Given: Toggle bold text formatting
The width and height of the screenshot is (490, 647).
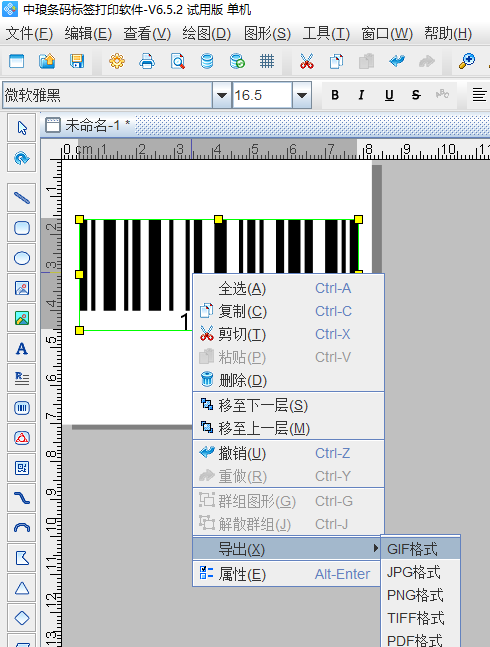Looking at the screenshot, I should tap(335, 95).
